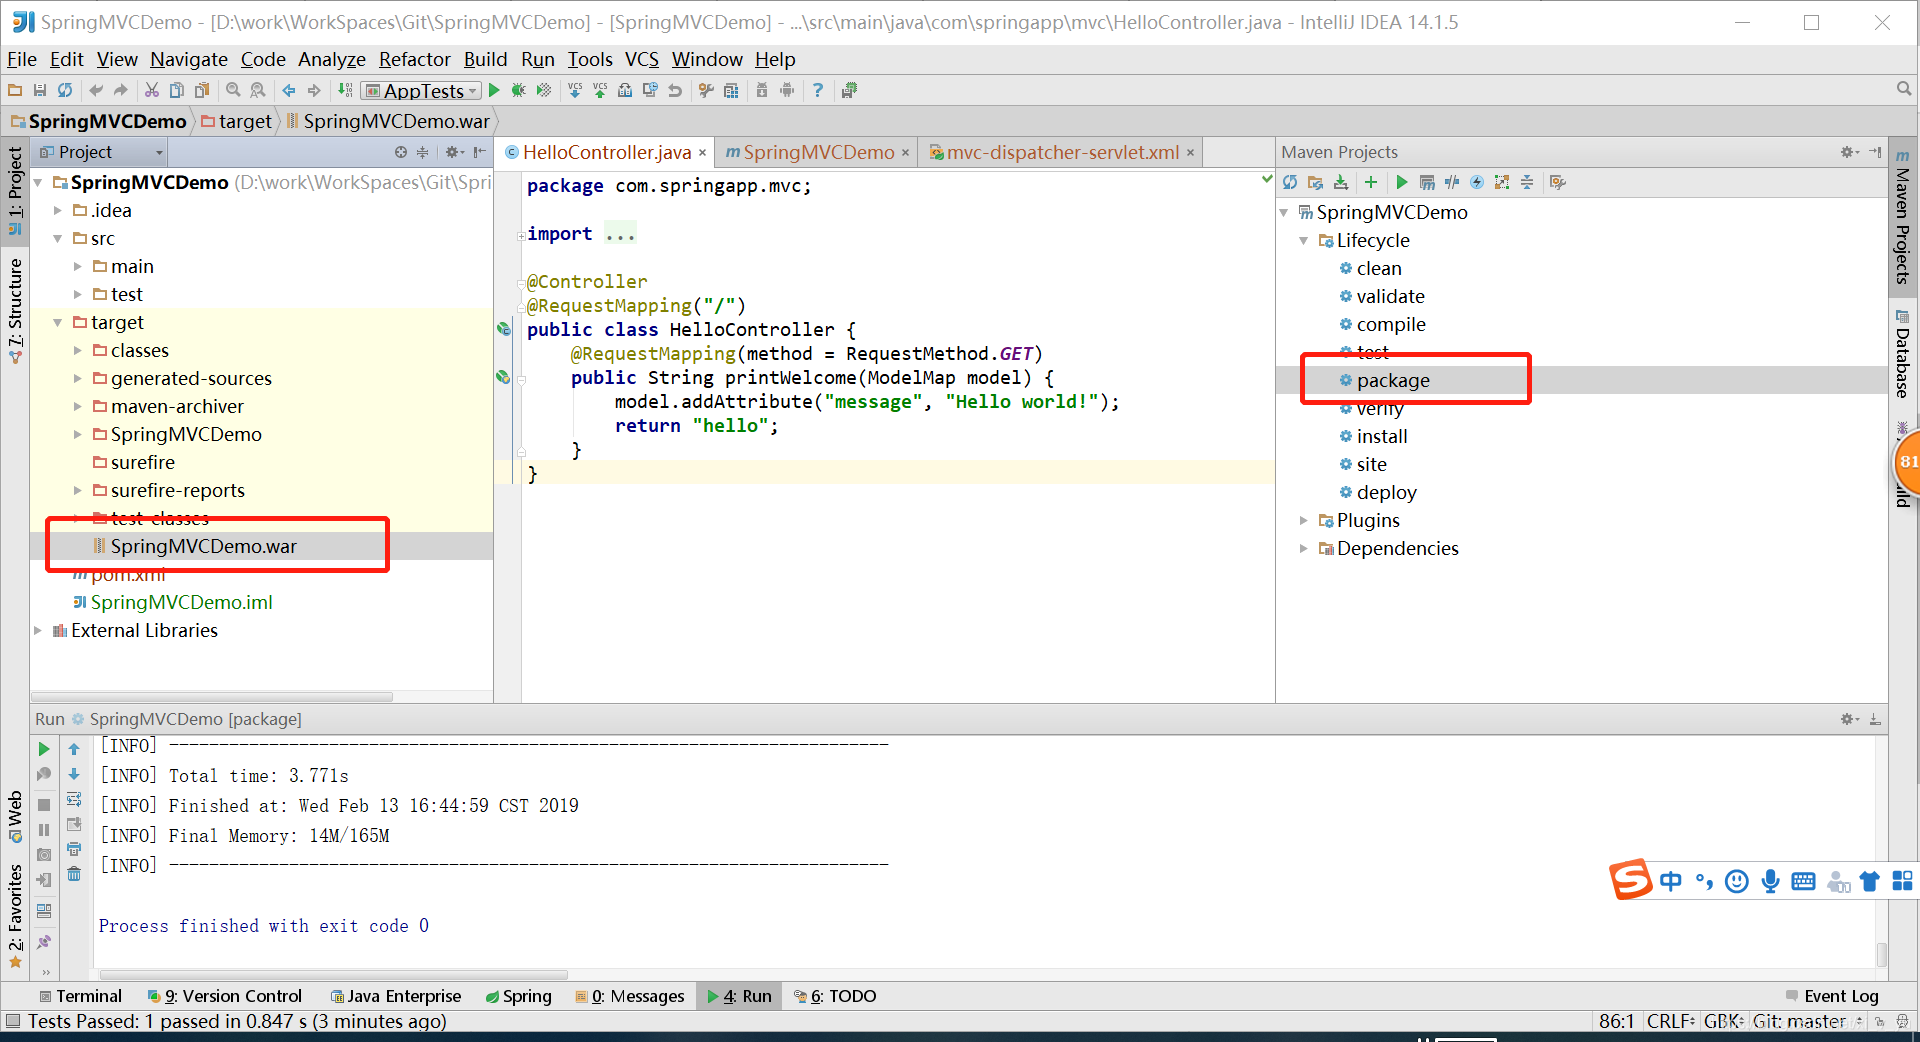This screenshot has width=1920, height=1042.
Task: Open the Terminal tool window
Action: point(80,996)
